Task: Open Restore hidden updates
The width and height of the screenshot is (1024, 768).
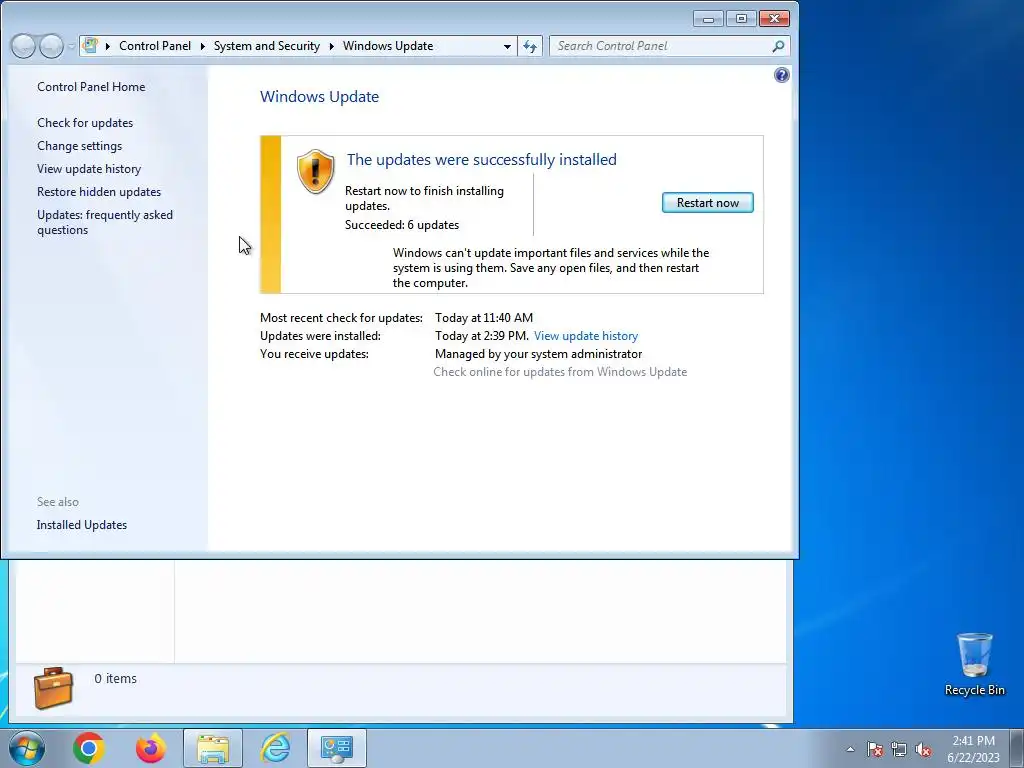Action: tap(99, 191)
